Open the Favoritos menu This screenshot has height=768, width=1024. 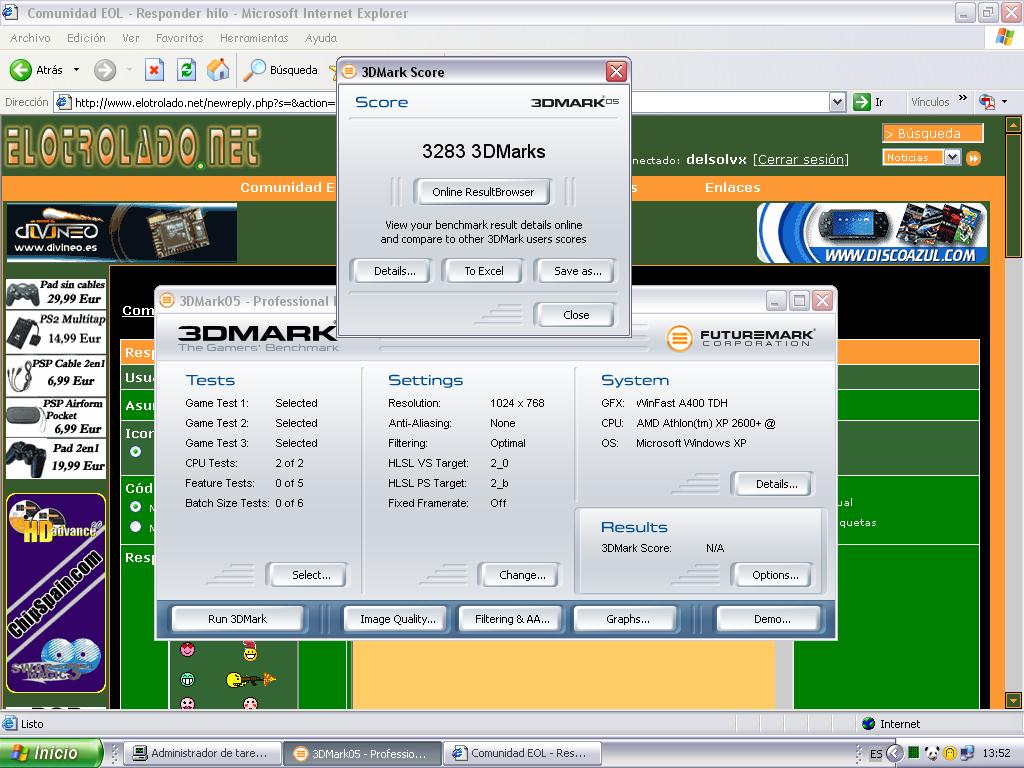tap(180, 38)
